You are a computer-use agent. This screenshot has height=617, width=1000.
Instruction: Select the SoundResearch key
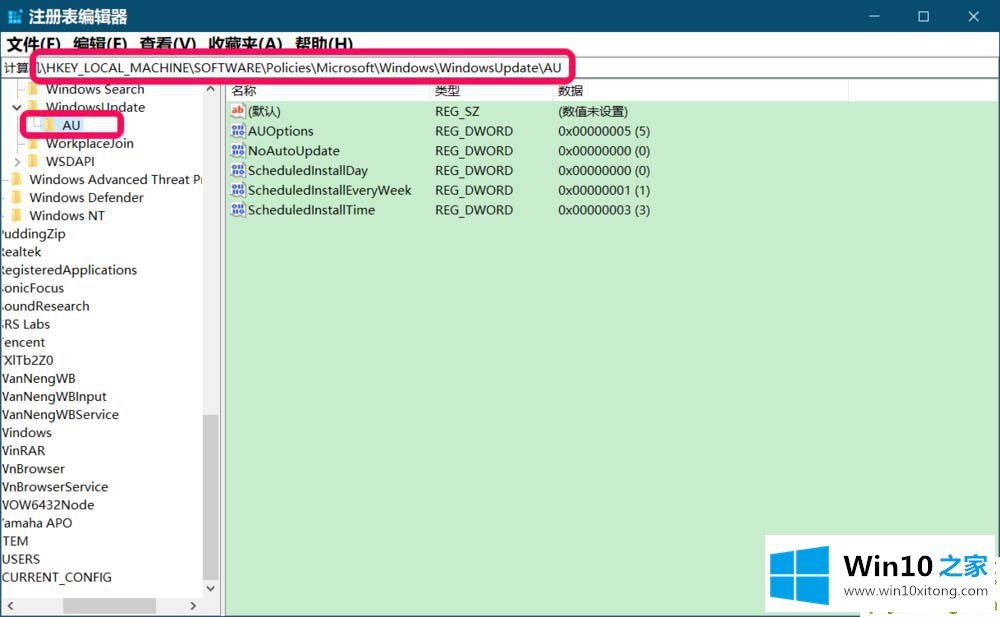(45, 306)
